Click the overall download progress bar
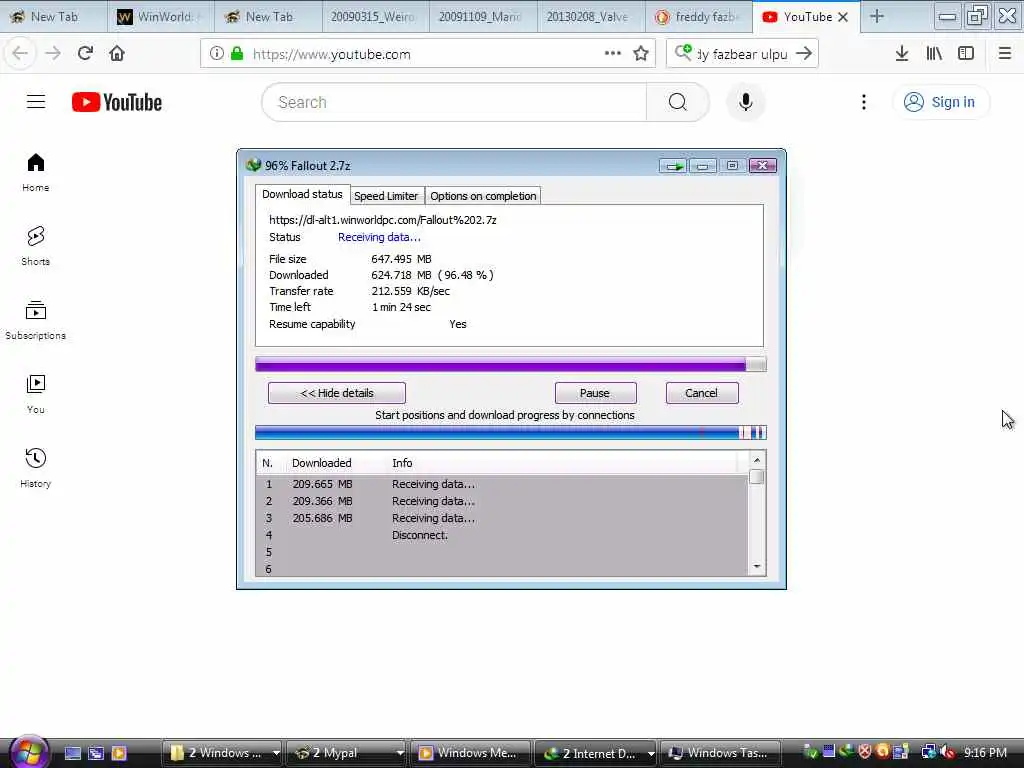 (x=511, y=364)
